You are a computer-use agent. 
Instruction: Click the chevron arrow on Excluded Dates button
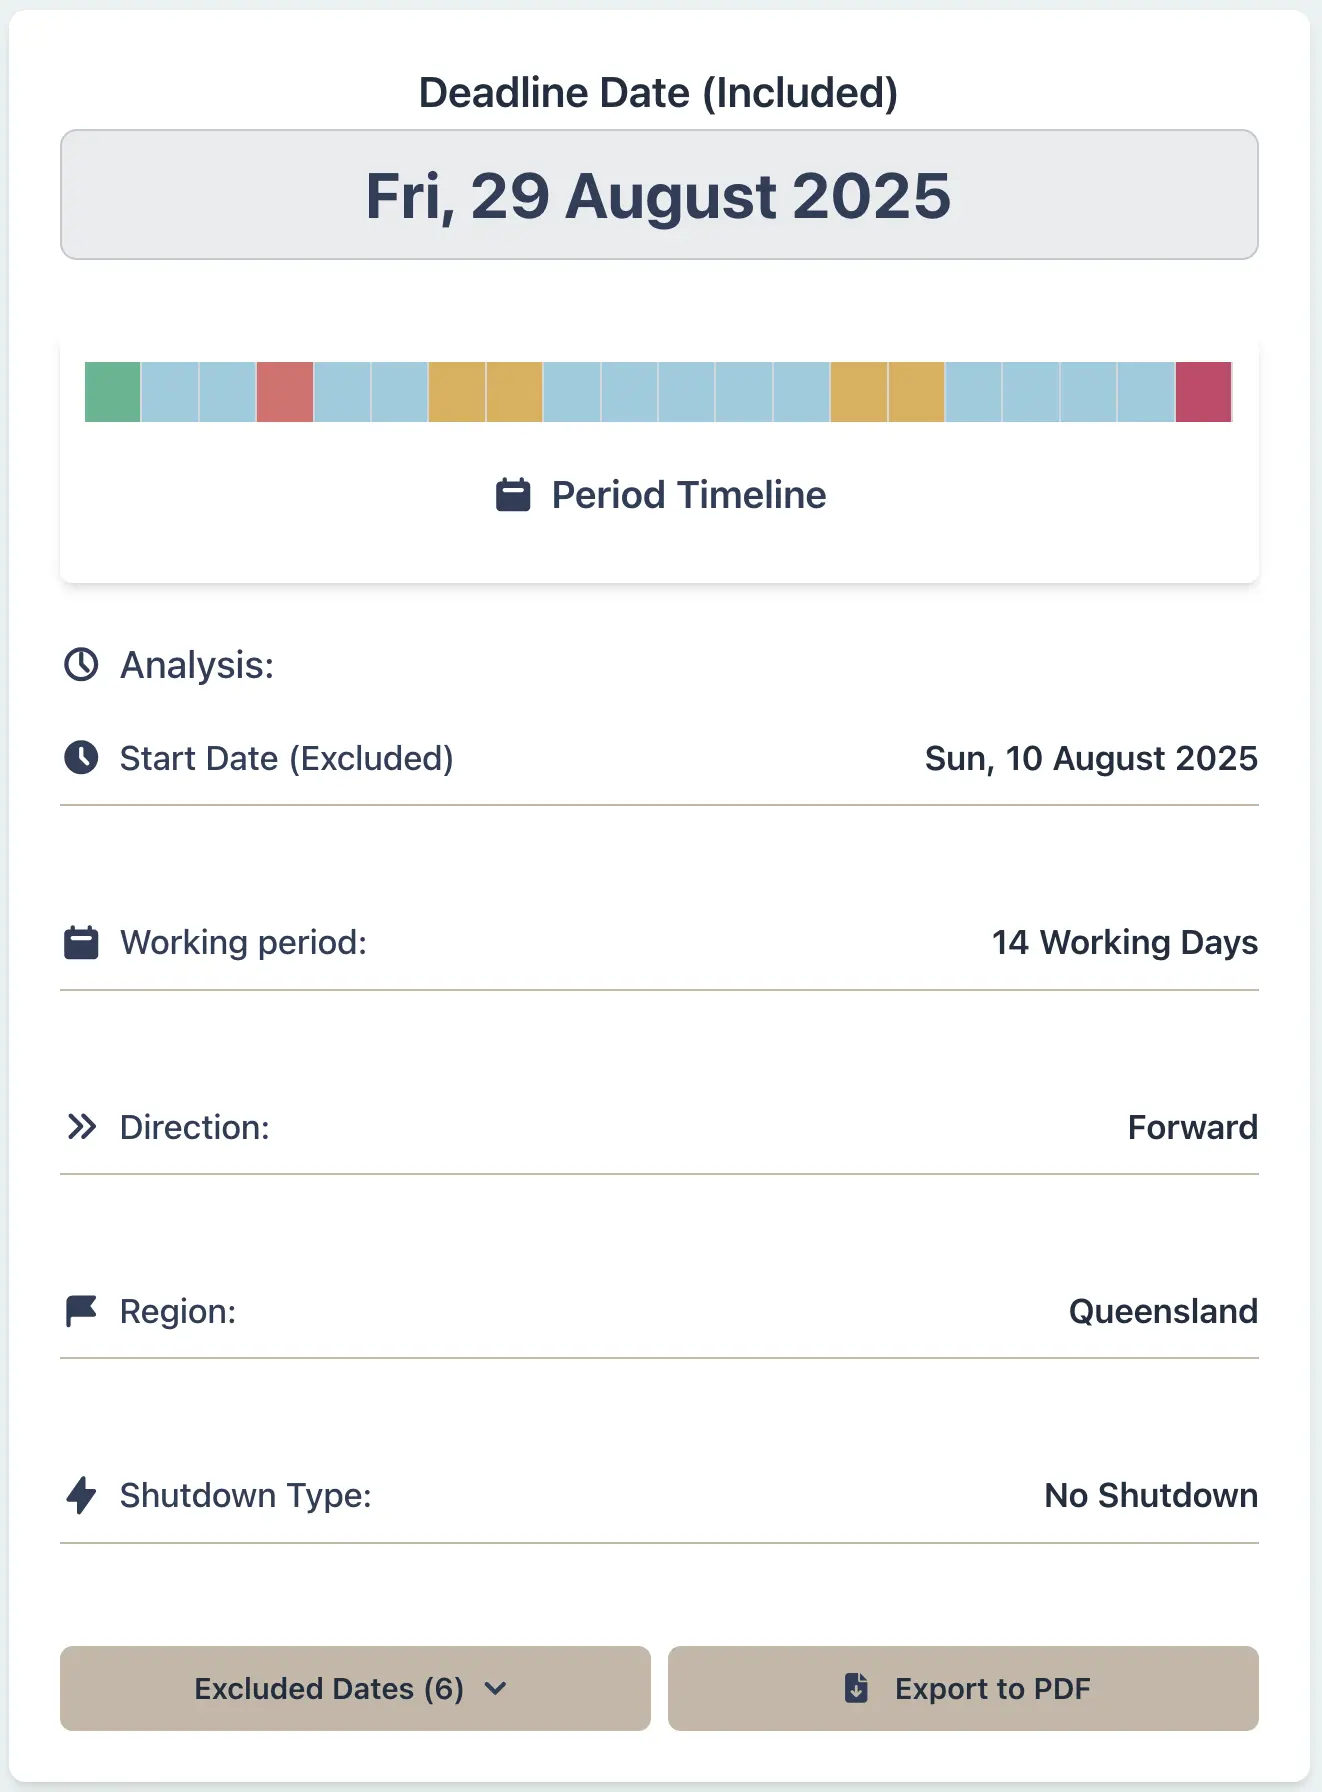point(496,1690)
